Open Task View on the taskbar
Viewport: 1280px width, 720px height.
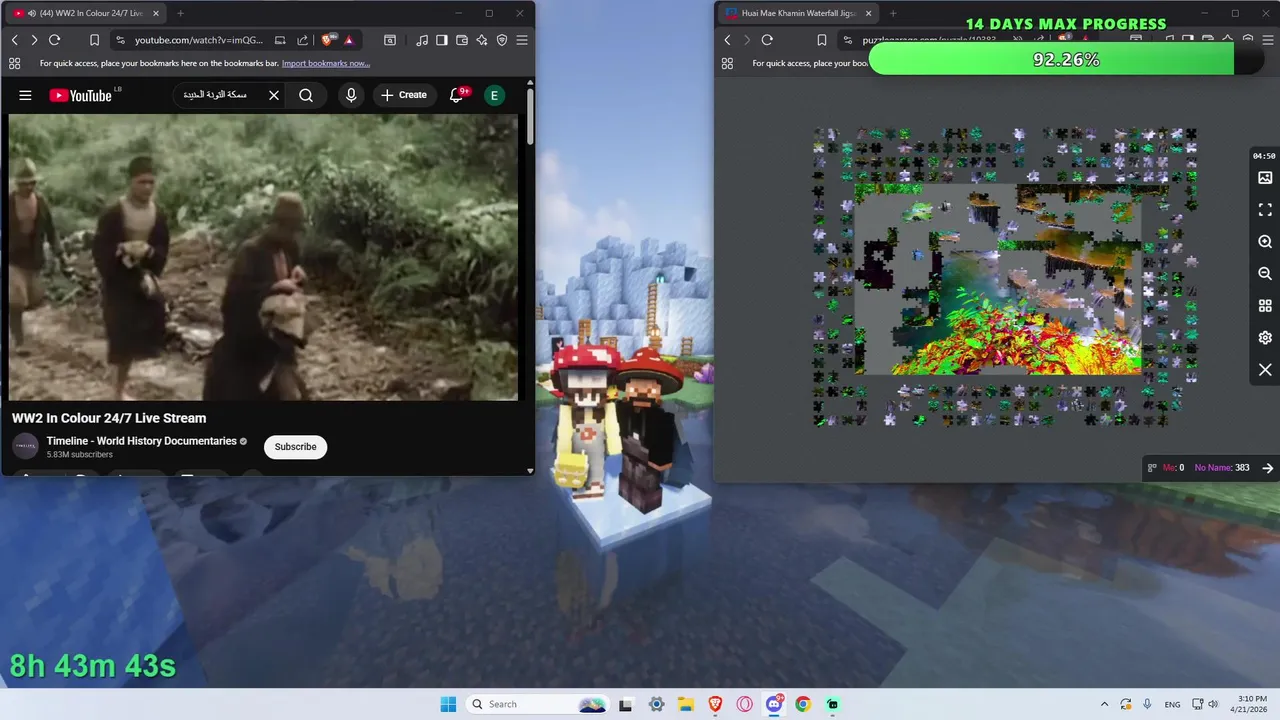[626, 704]
